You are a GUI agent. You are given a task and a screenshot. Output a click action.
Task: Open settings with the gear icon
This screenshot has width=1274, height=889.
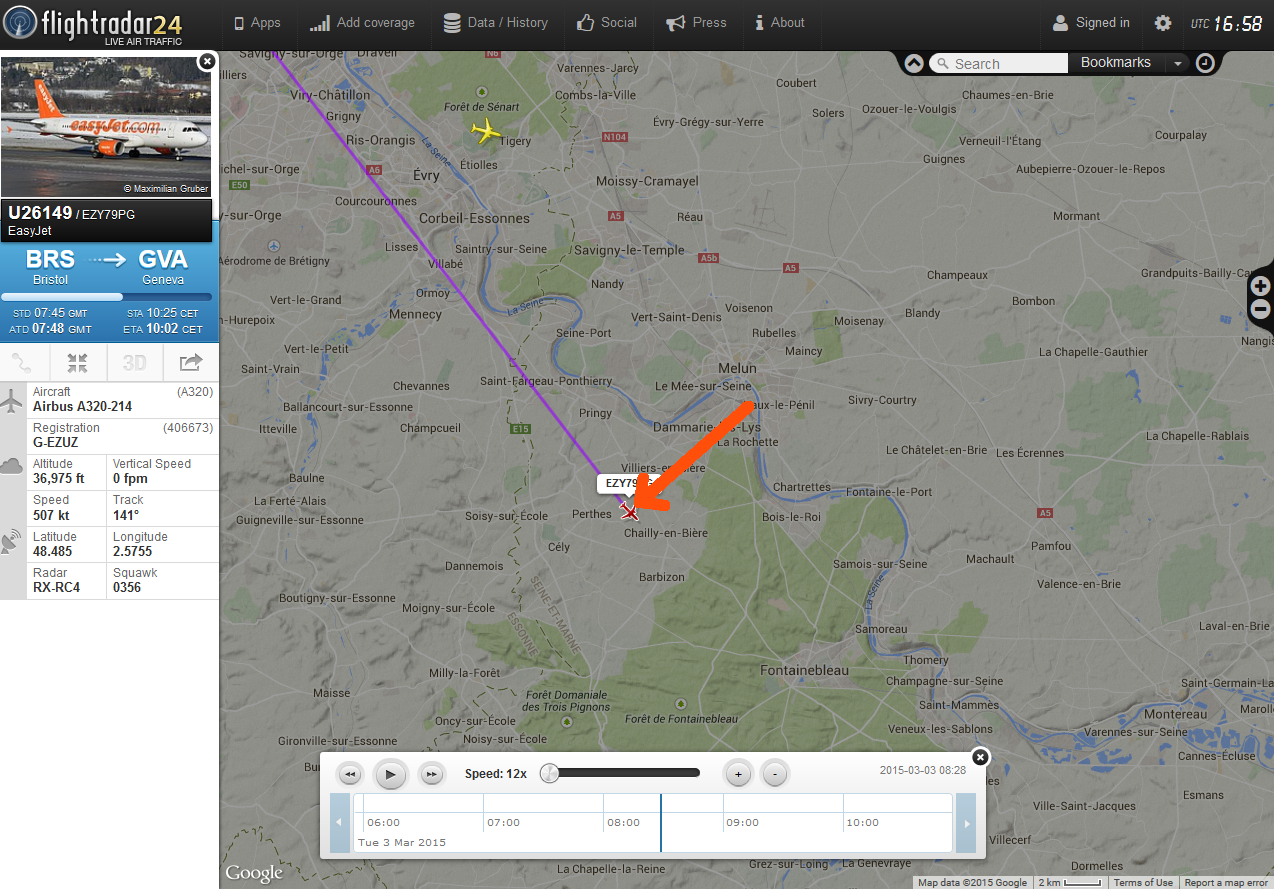[1163, 23]
